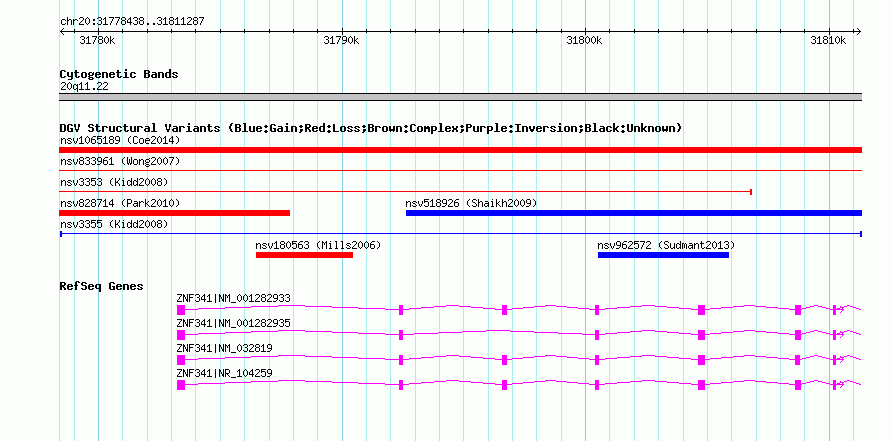
Task: Click the right arrowhead of the ruler
Action: click(859, 31)
